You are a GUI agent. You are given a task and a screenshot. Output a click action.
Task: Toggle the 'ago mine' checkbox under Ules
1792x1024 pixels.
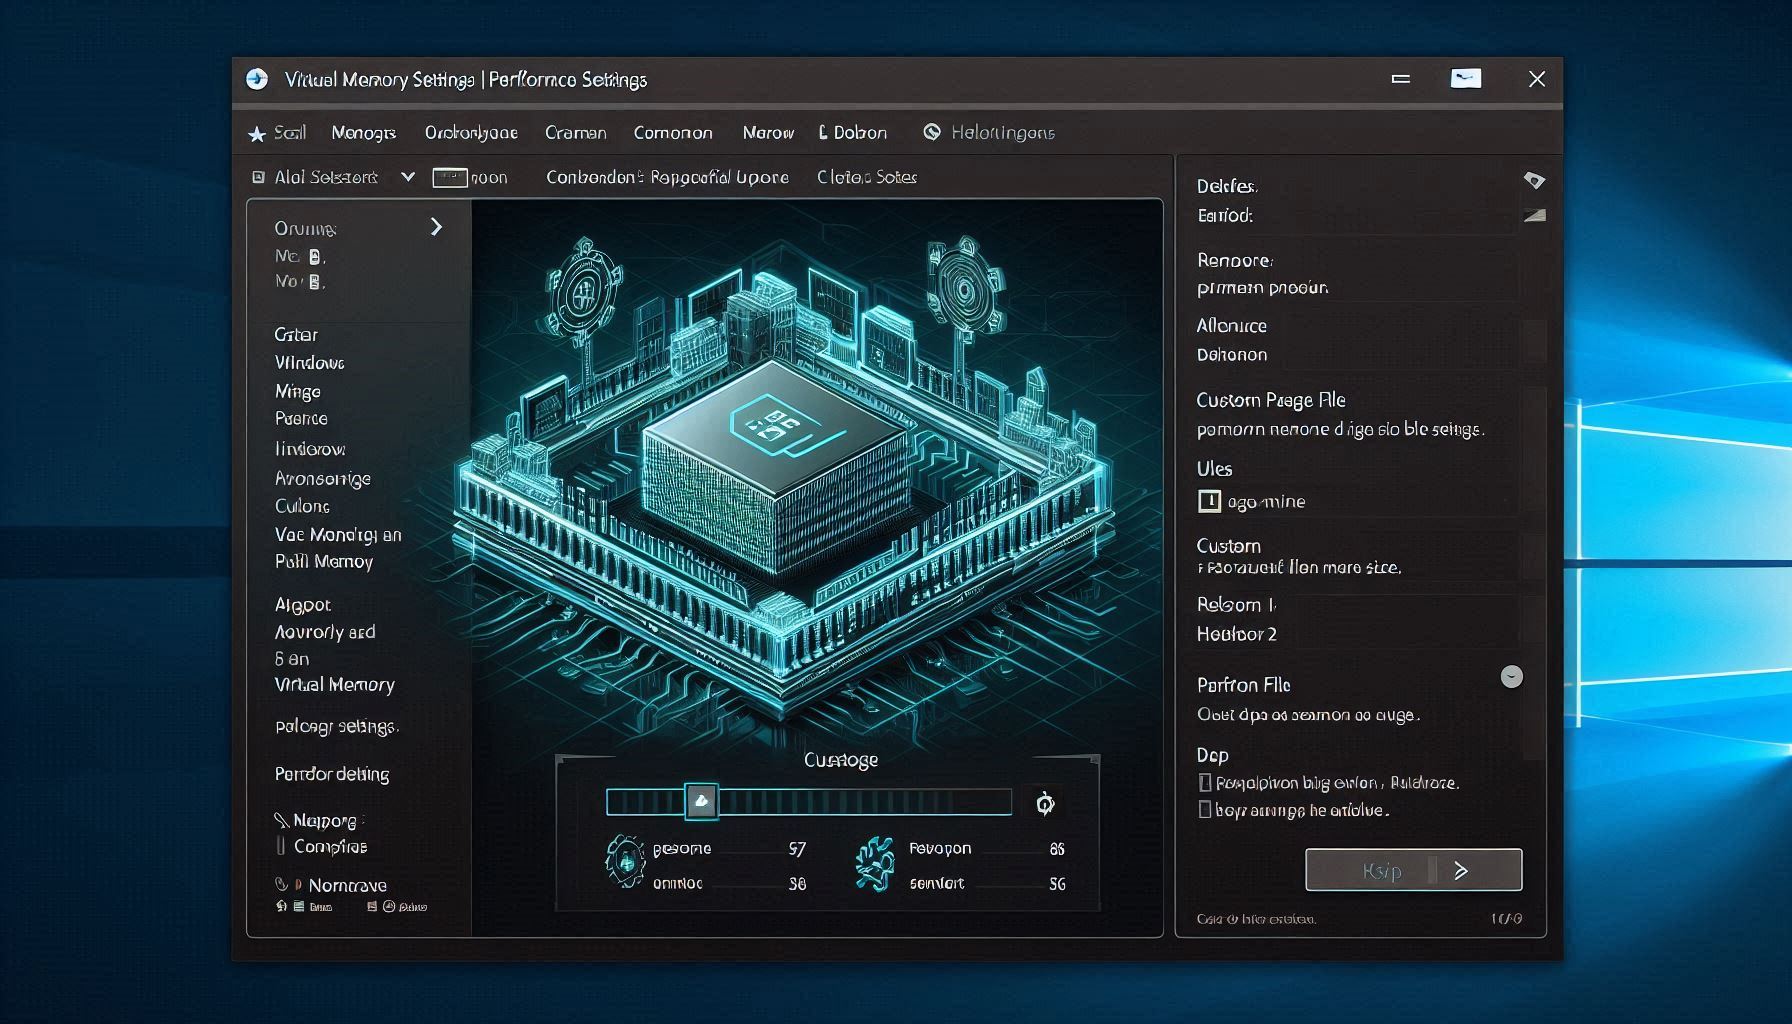tap(1209, 501)
